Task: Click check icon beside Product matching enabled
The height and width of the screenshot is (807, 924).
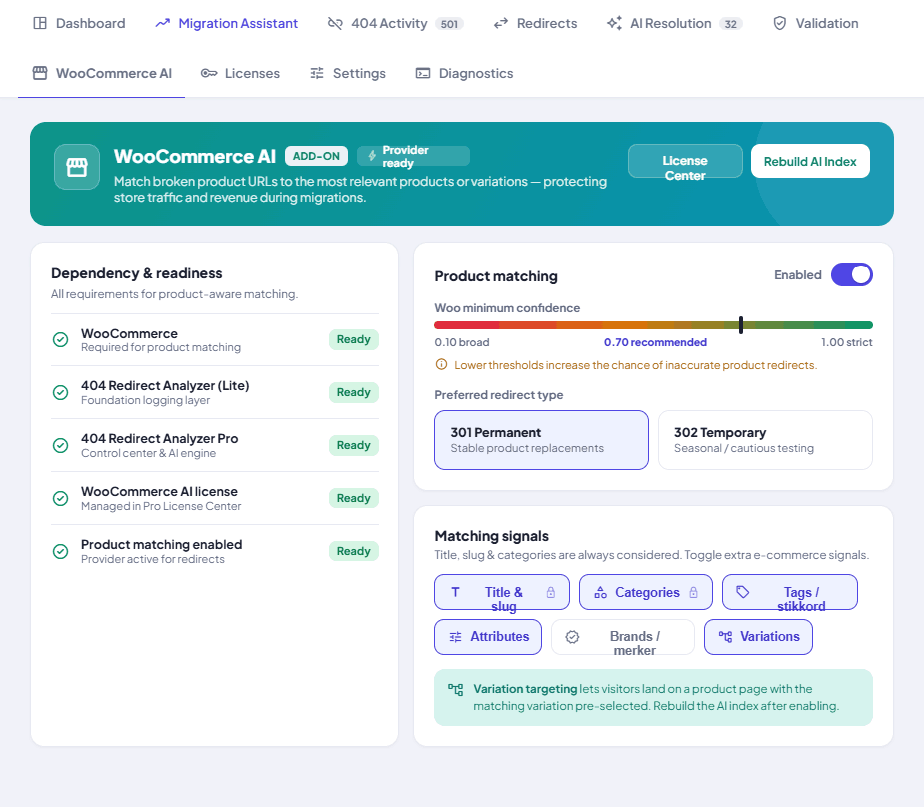Action: 61,552
